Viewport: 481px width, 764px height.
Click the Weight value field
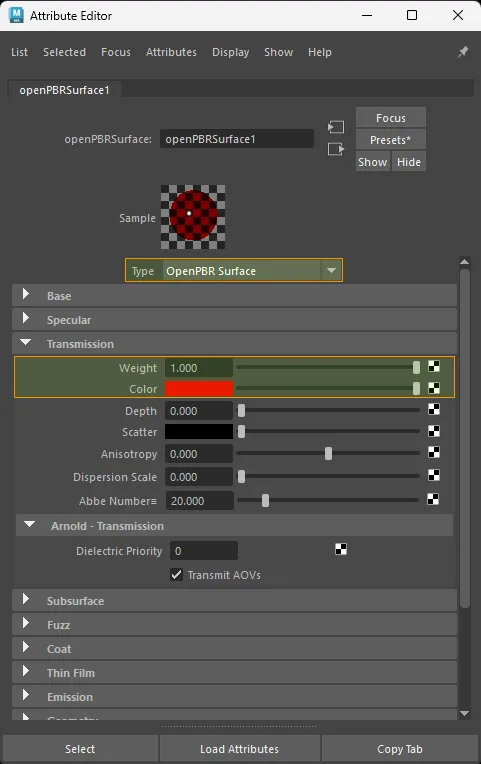[x=199, y=368]
